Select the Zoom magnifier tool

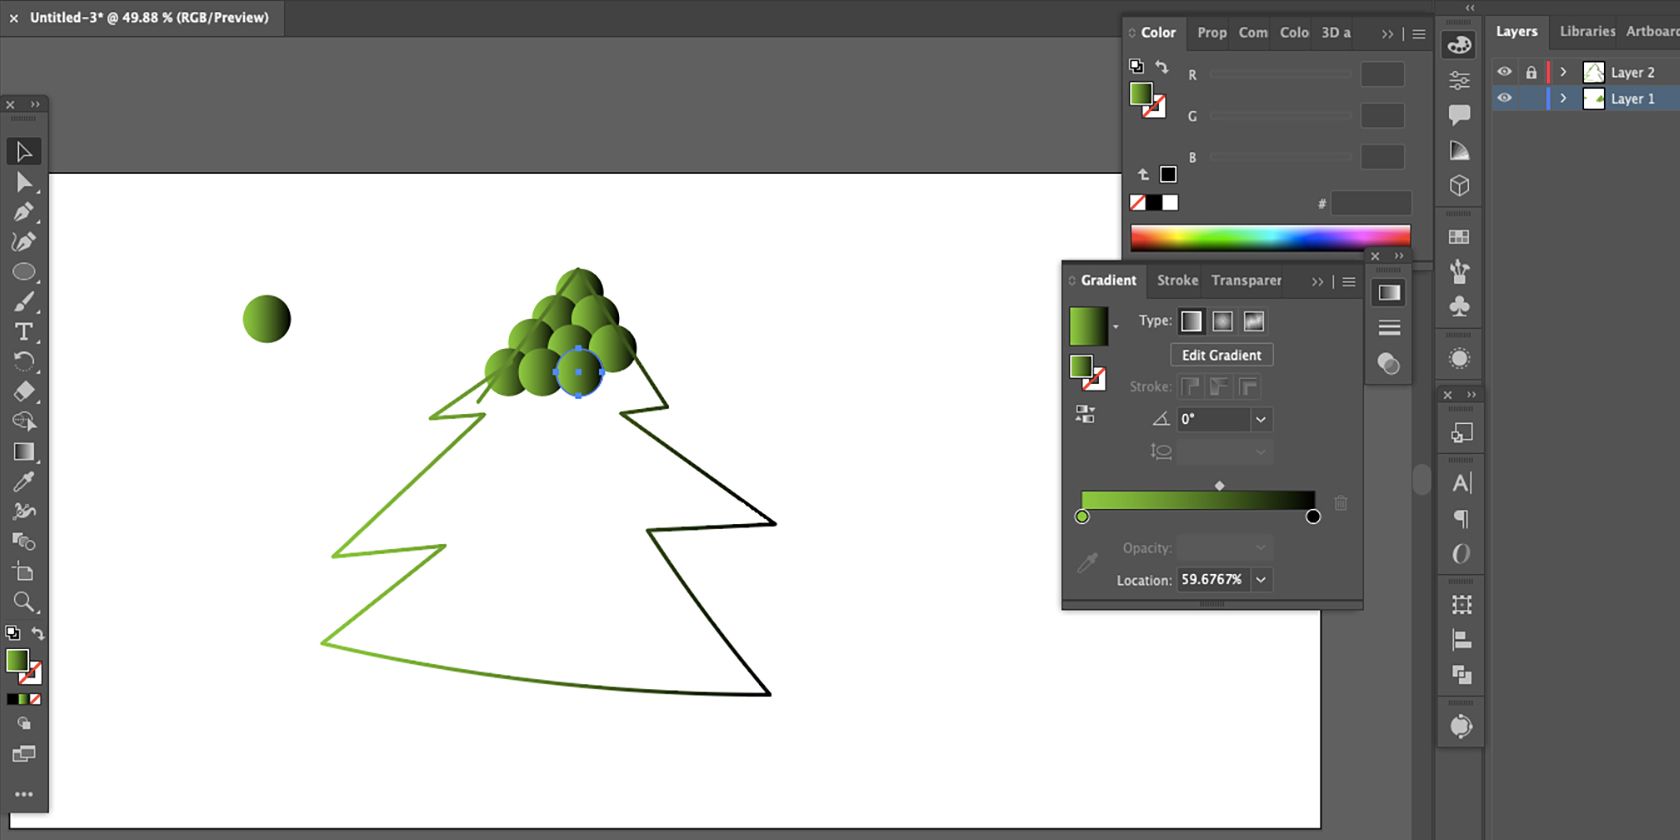tap(24, 602)
